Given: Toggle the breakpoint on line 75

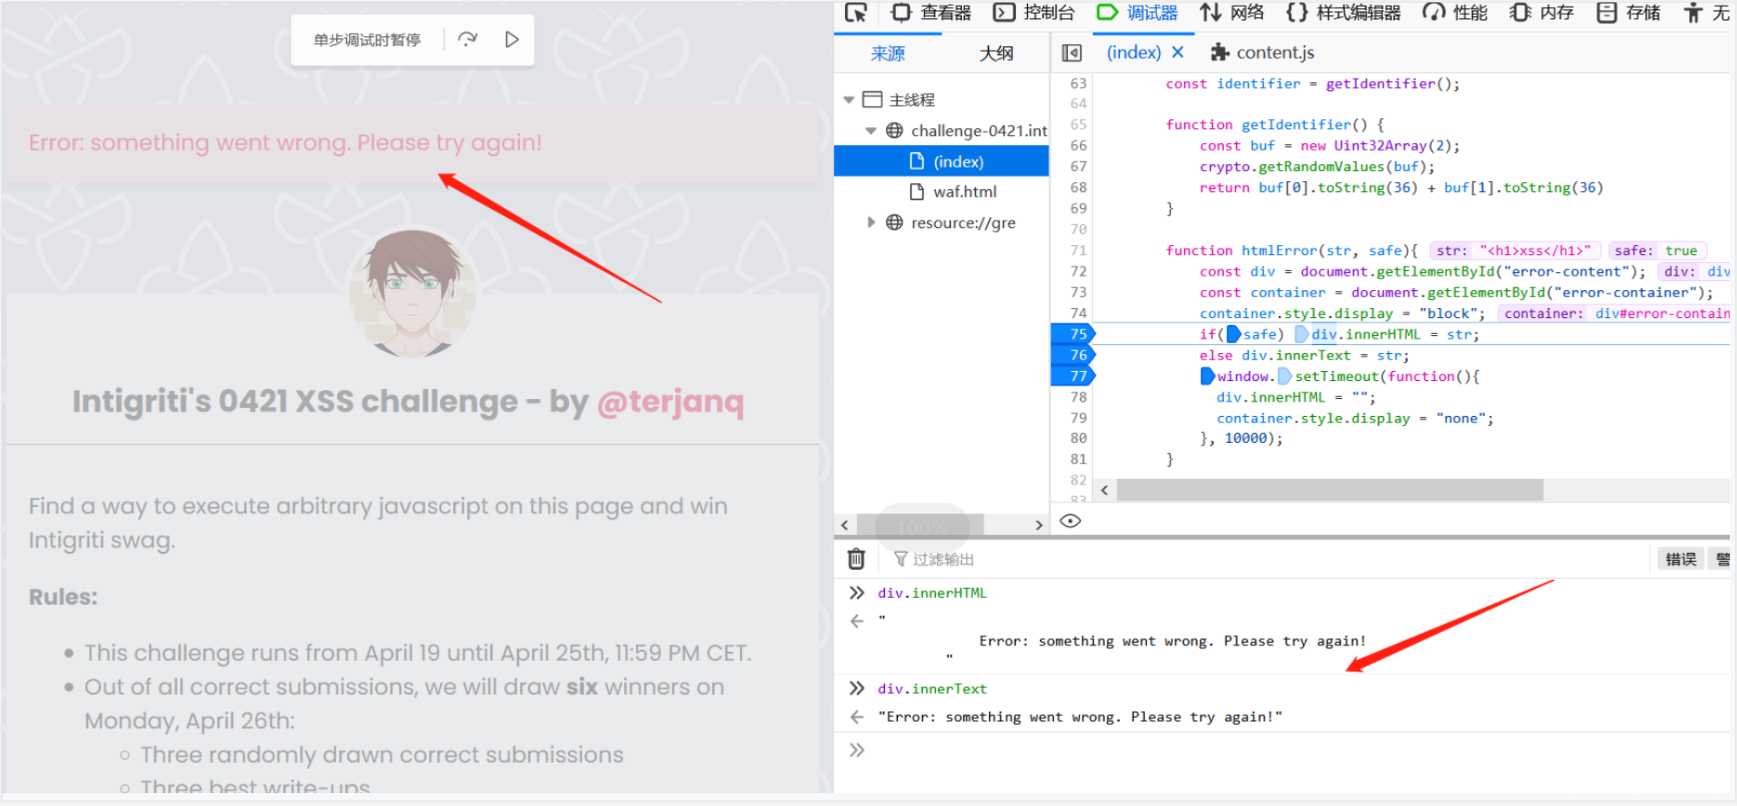Looking at the screenshot, I should 1075,334.
